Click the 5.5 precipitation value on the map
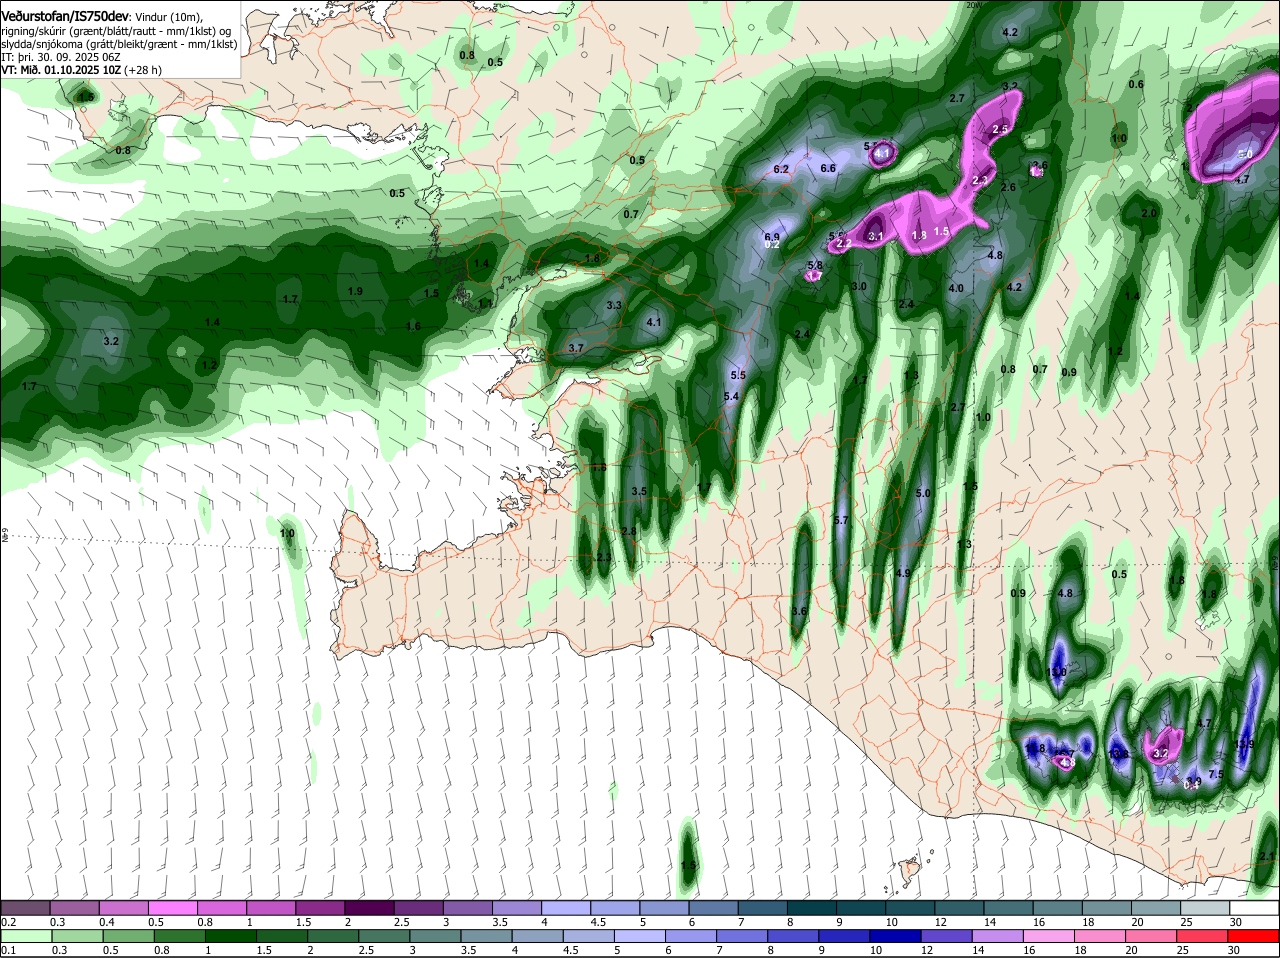Viewport: 1280px width, 958px height. click(739, 375)
